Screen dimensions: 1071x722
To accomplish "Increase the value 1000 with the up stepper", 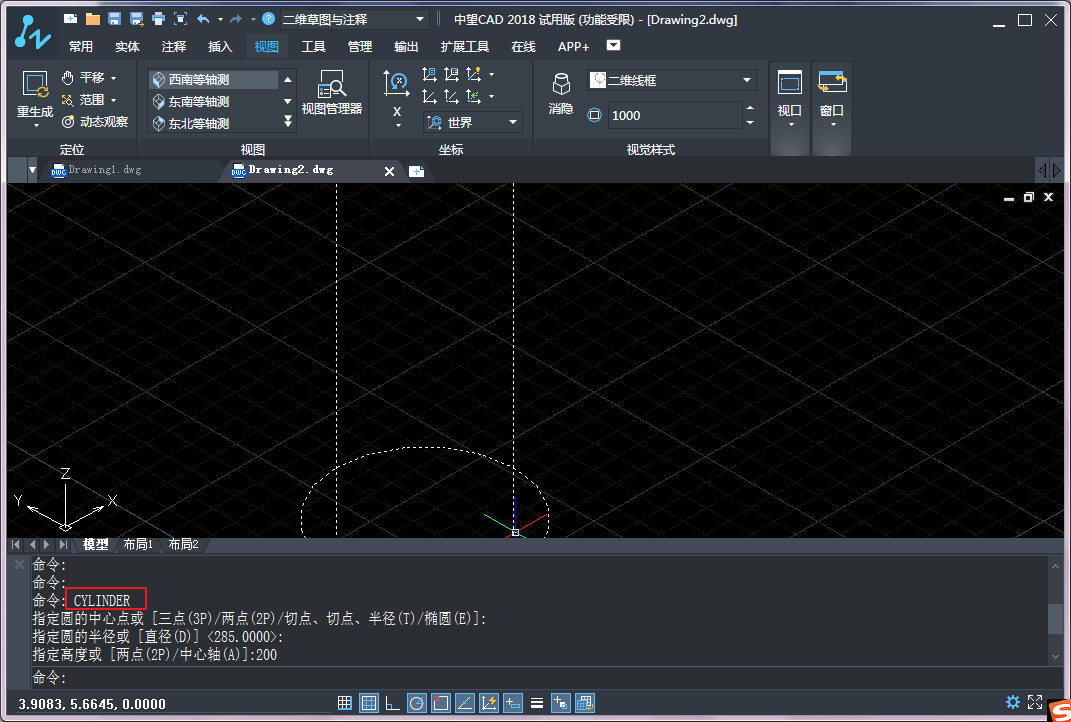I will [749, 109].
